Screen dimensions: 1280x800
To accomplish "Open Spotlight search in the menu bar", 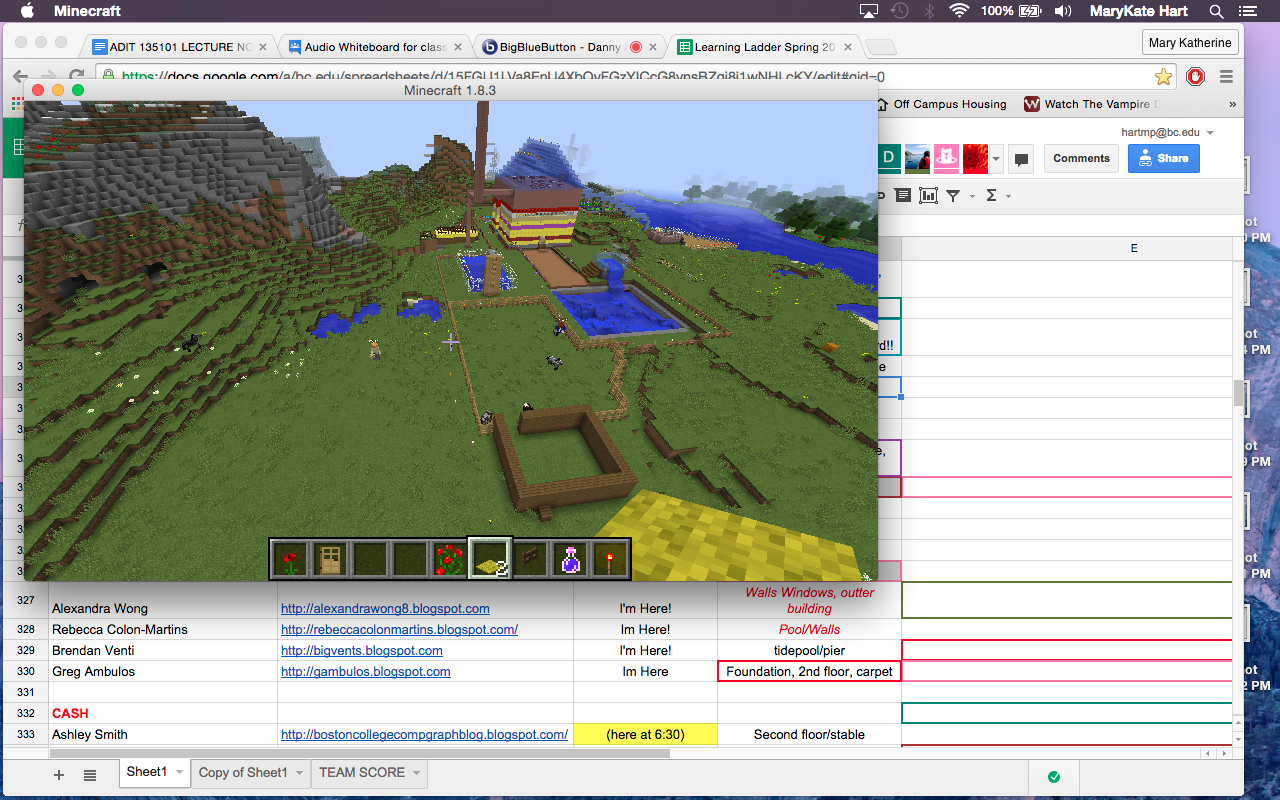I will tap(1217, 11).
